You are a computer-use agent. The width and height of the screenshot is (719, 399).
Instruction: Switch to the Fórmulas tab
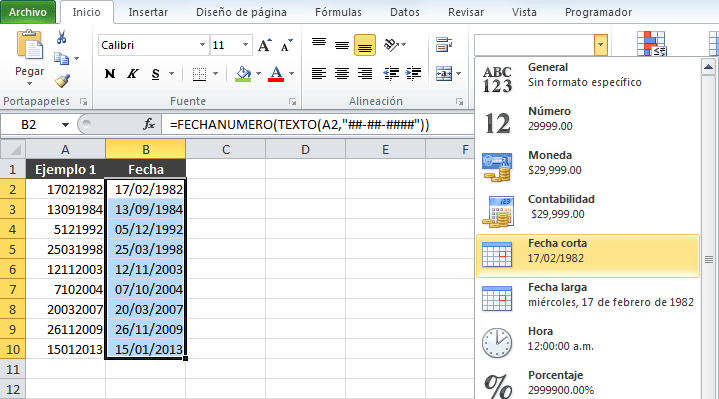(338, 12)
